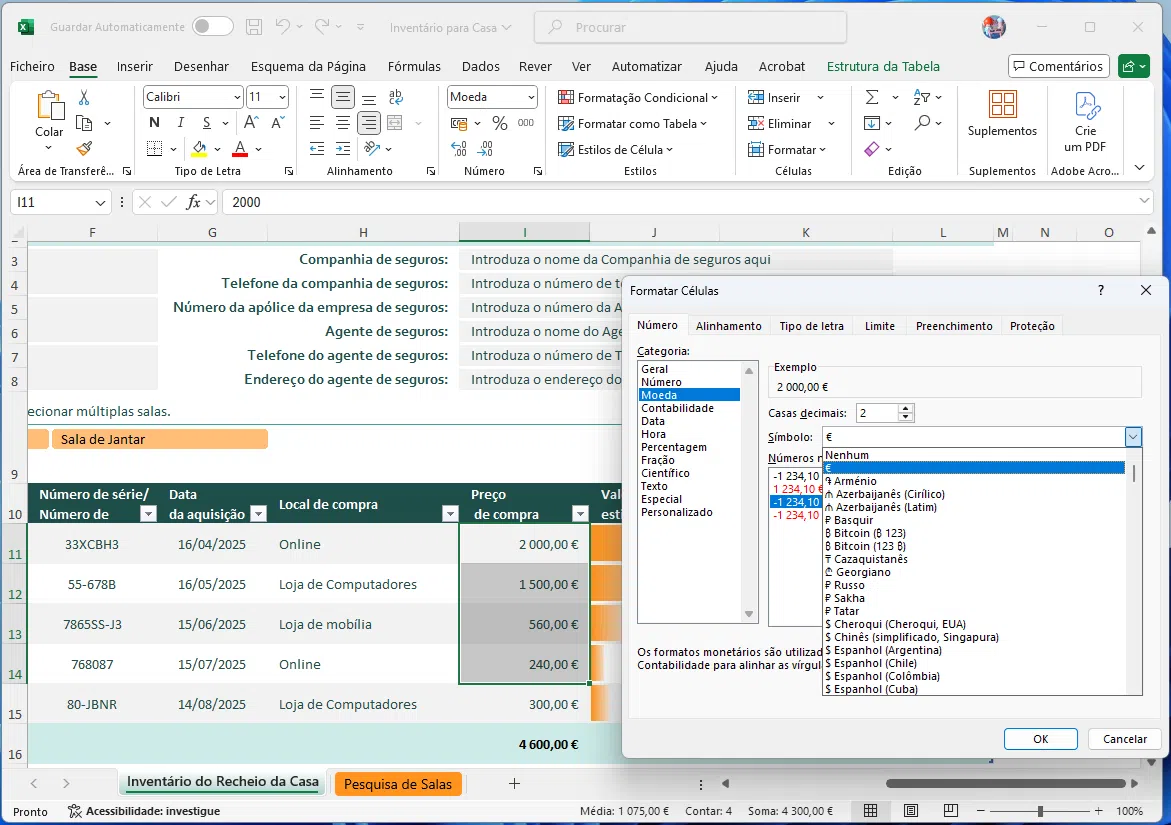Open the Fórmulas ribbon tab
Image resolution: width=1171 pixels, height=825 pixels.
pyautogui.click(x=414, y=67)
